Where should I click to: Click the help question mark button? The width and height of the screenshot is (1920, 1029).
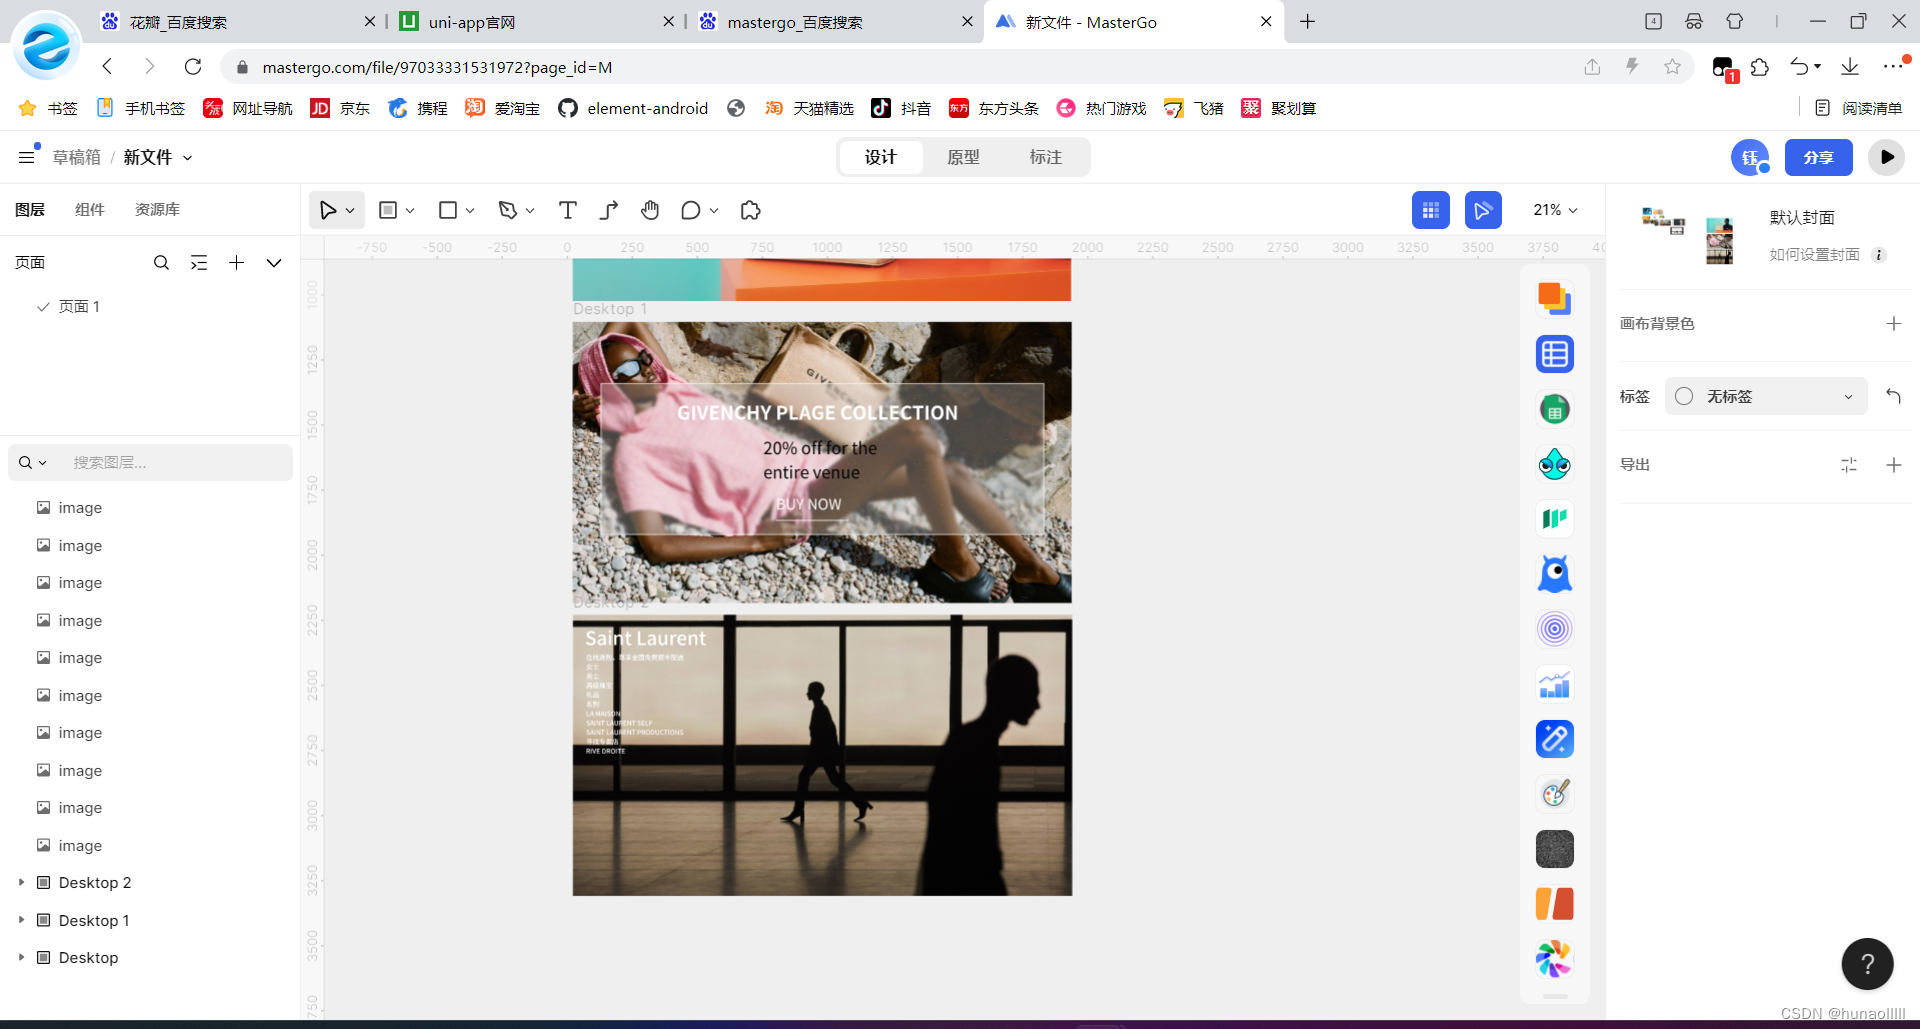[x=1867, y=964]
